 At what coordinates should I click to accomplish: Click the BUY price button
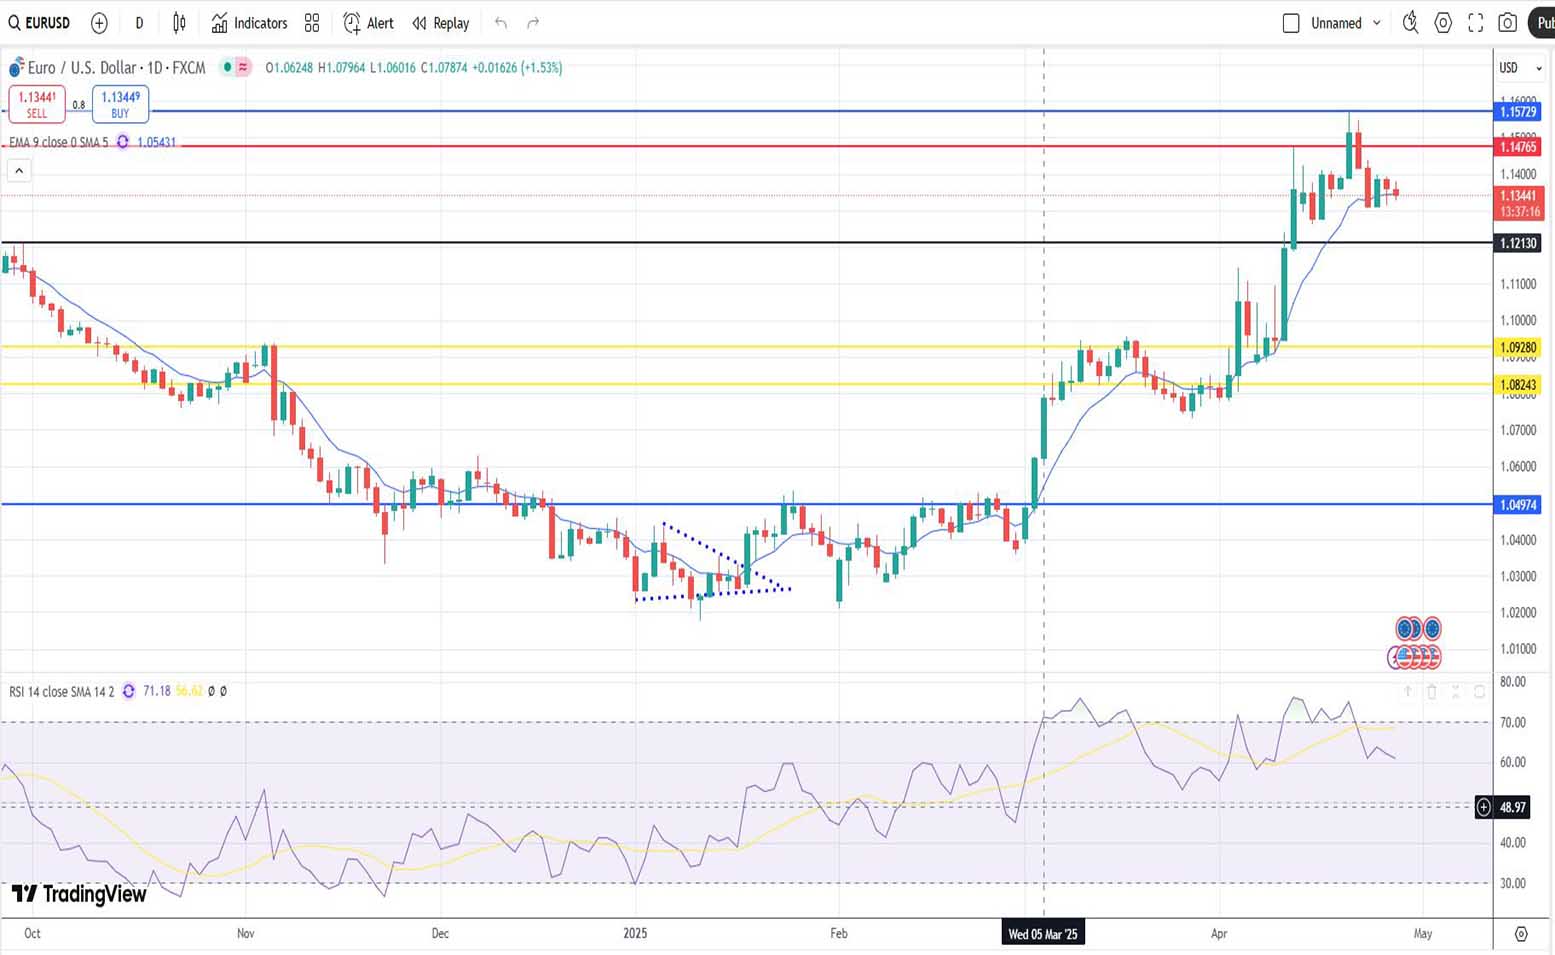pos(120,104)
